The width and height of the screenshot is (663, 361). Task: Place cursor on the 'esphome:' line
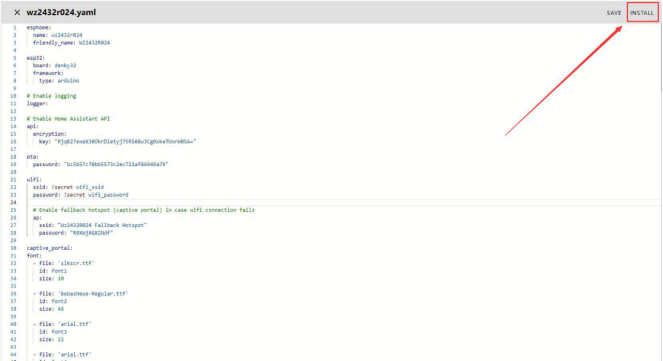point(38,27)
